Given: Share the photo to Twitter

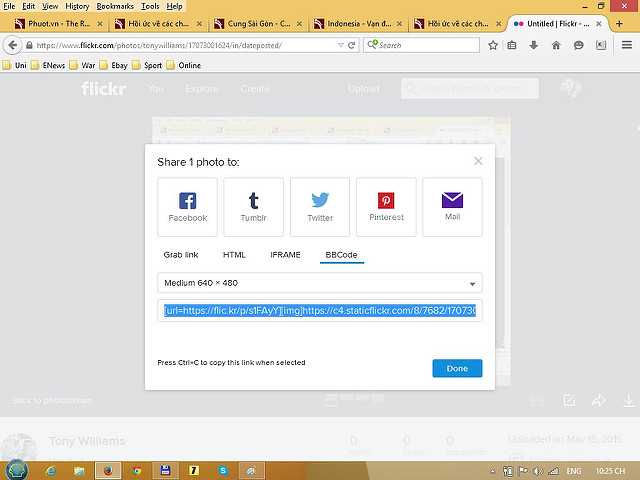Looking at the screenshot, I should pyautogui.click(x=320, y=207).
